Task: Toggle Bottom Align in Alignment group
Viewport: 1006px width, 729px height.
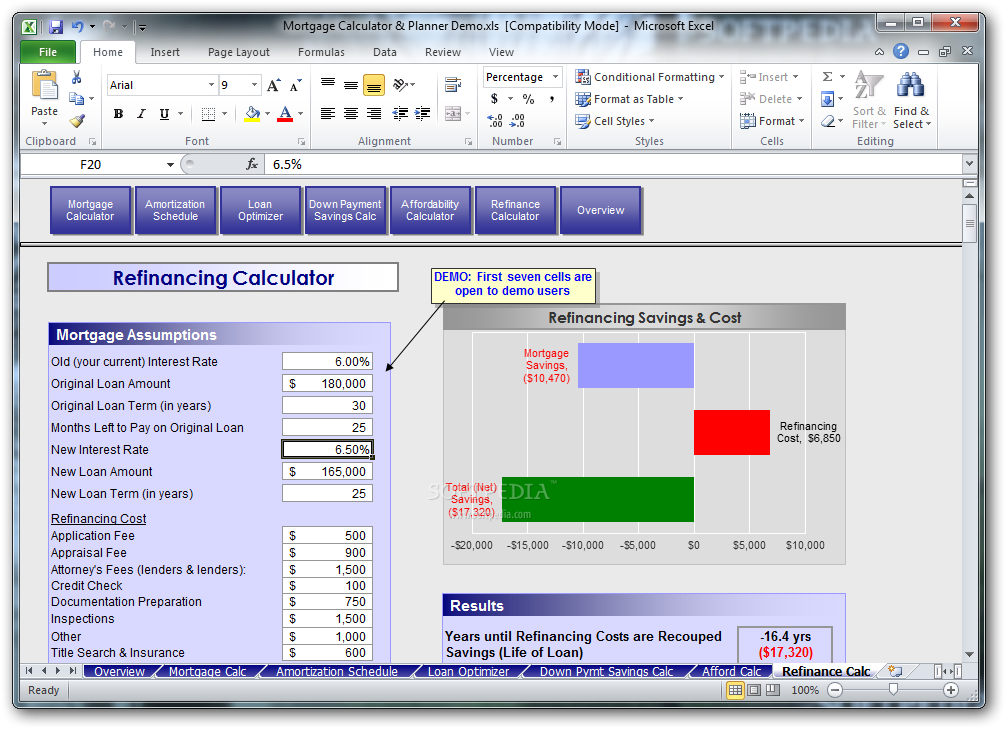Action: pyautogui.click(x=374, y=85)
